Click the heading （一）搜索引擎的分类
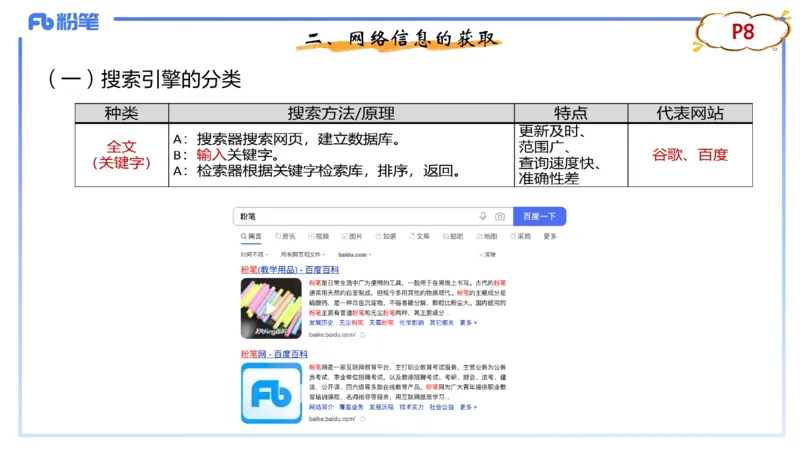Image resolution: width=800 pixels, height=450 pixels. pos(143,79)
